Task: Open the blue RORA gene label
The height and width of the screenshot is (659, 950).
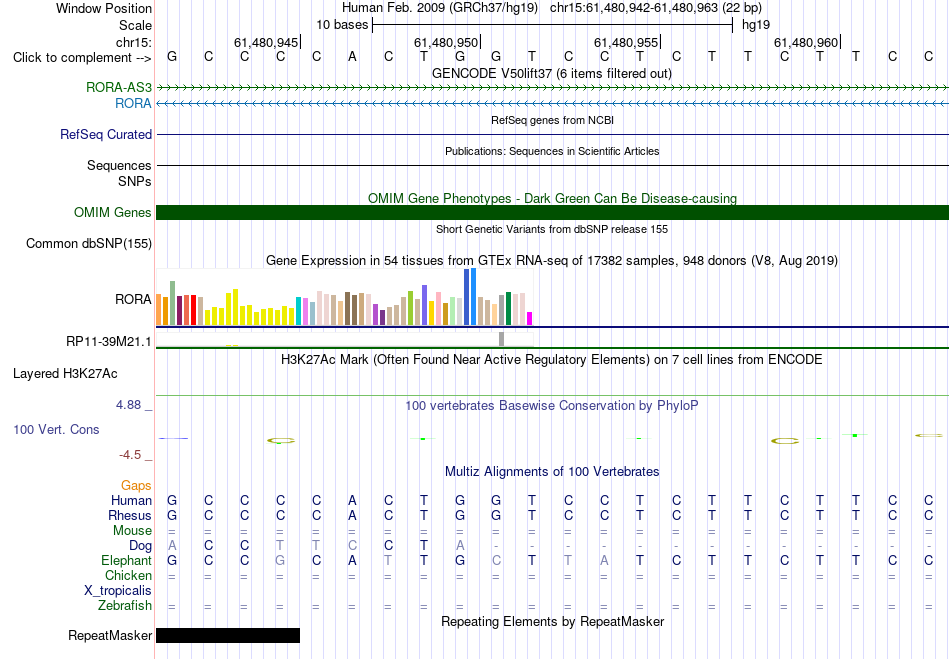Action: point(133,104)
